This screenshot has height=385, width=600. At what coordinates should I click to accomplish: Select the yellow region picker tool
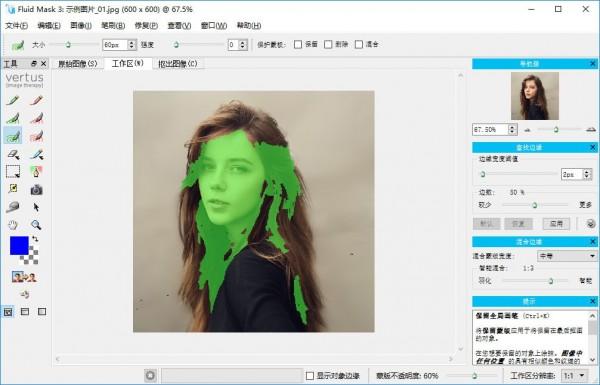click(13, 189)
